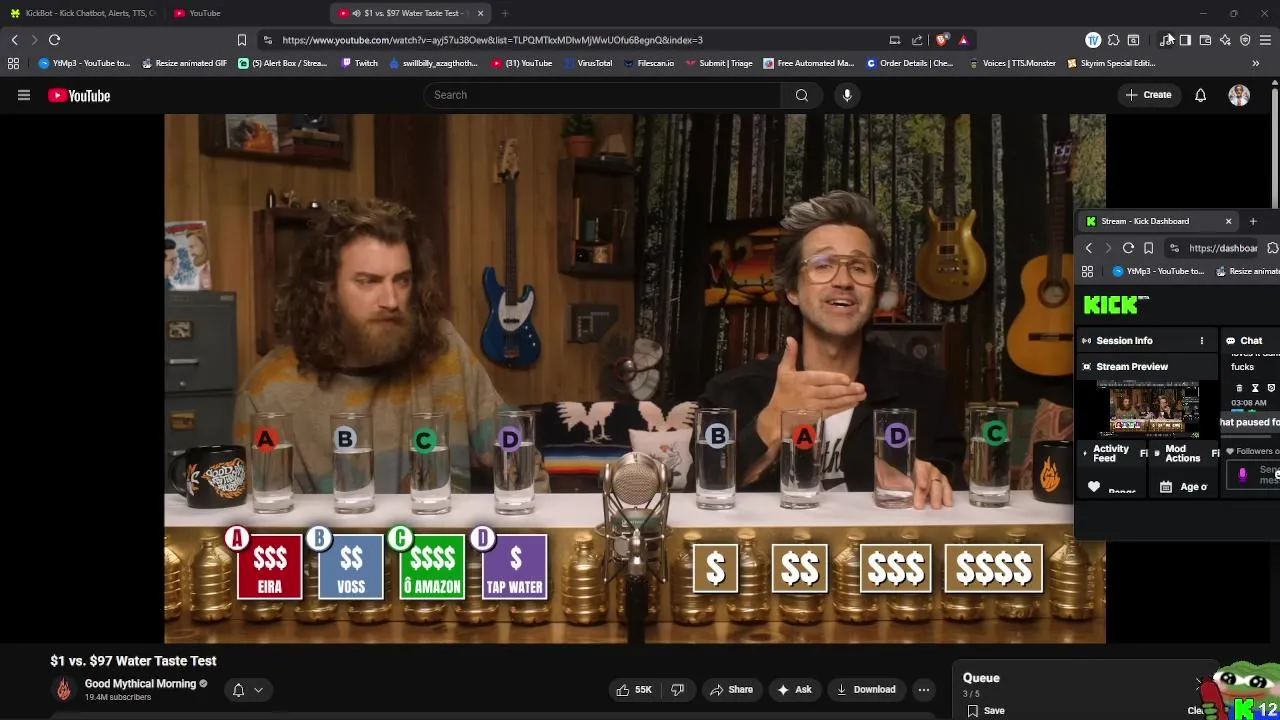Click the 03:08 AM chat timestamp
This screenshot has height=720, width=1280.
[x=1248, y=402]
